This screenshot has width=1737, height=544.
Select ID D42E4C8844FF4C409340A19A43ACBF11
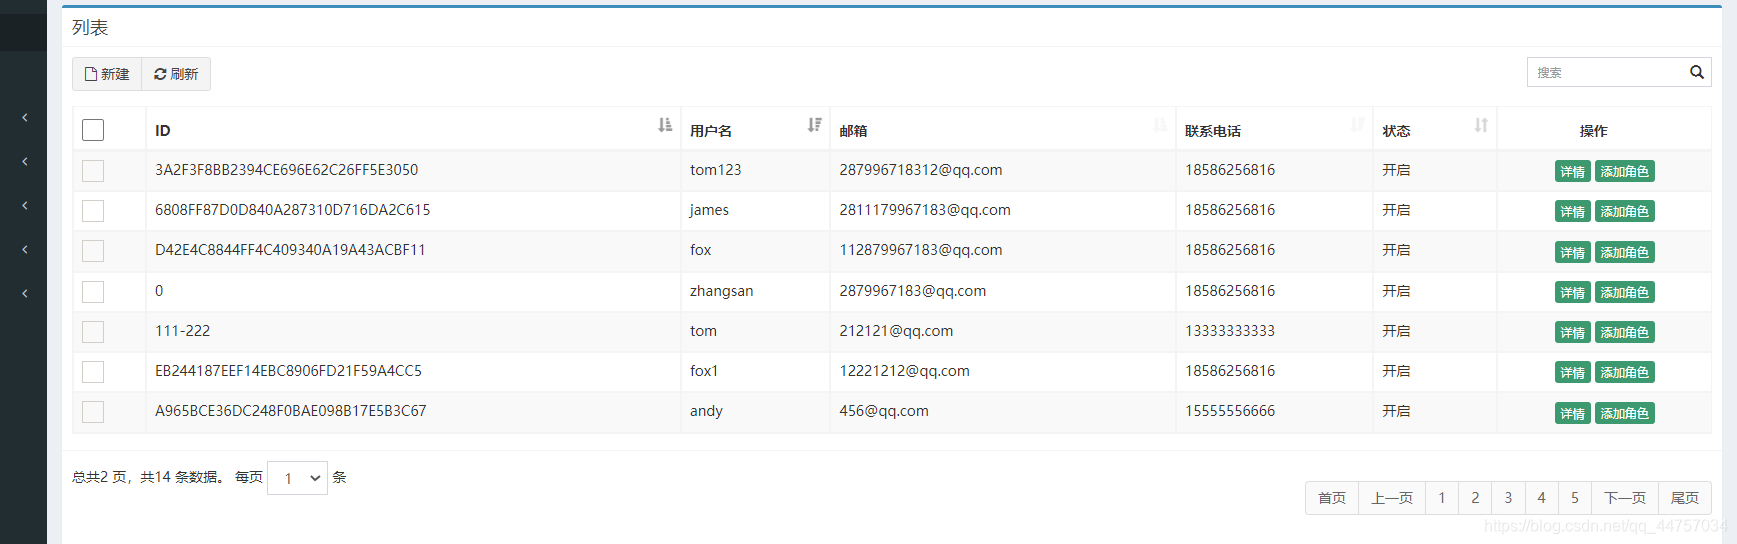pos(290,250)
